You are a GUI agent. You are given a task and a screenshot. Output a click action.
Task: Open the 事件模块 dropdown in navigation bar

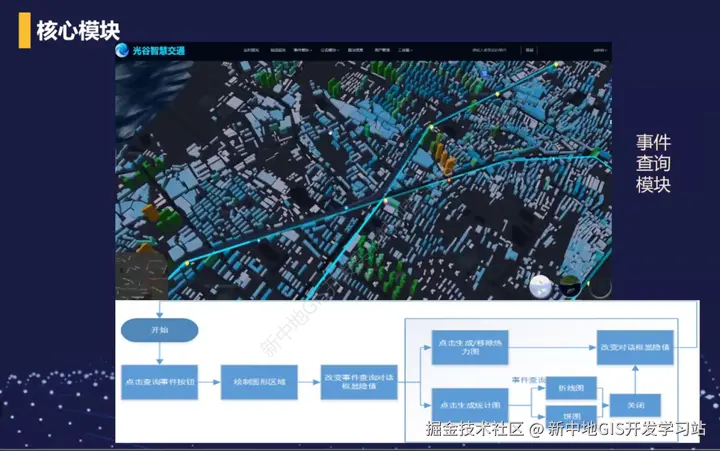(x=303, y=50)
